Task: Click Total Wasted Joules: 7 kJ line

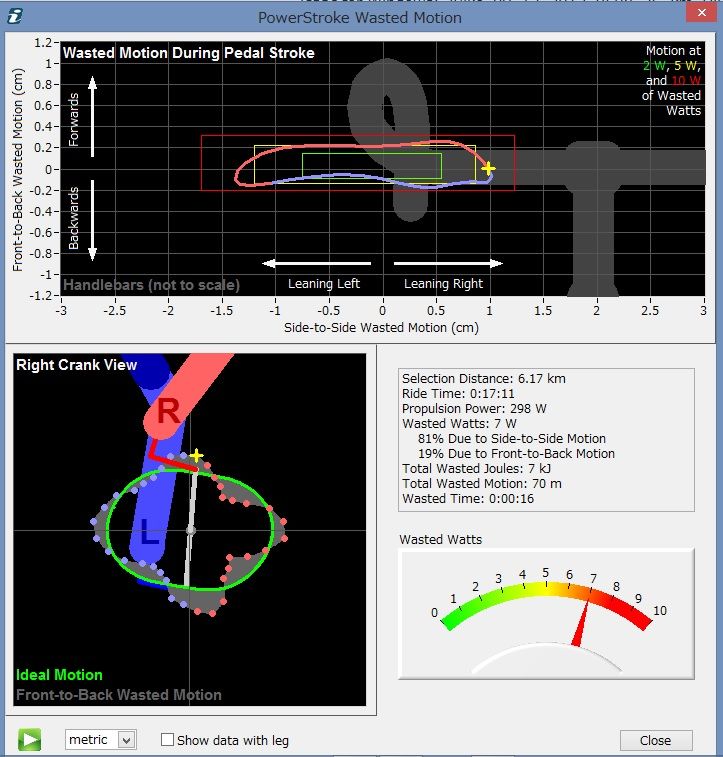Action: coord(476,468)
